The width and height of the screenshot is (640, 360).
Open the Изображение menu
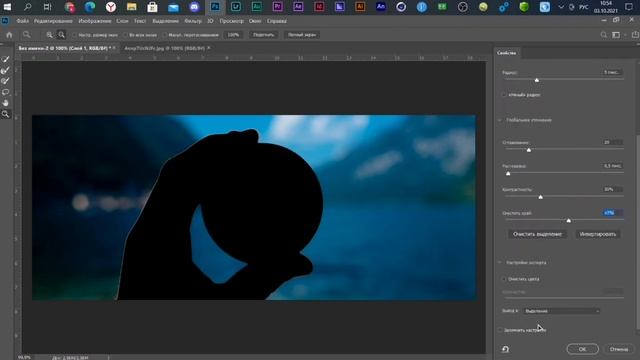click(95, 21)
